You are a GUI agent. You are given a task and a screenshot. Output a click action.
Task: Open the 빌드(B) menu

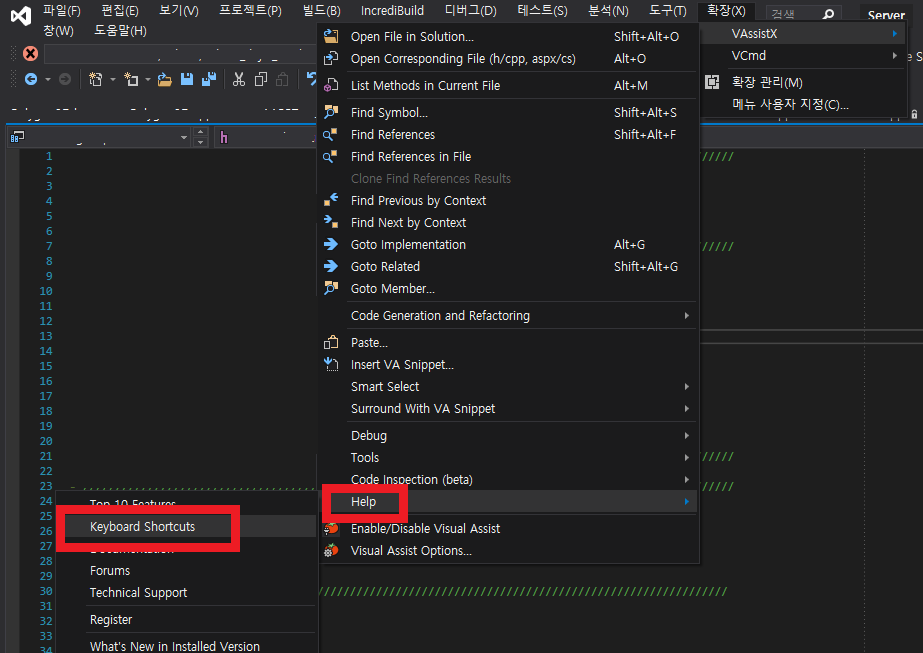(x=321, y=11)
